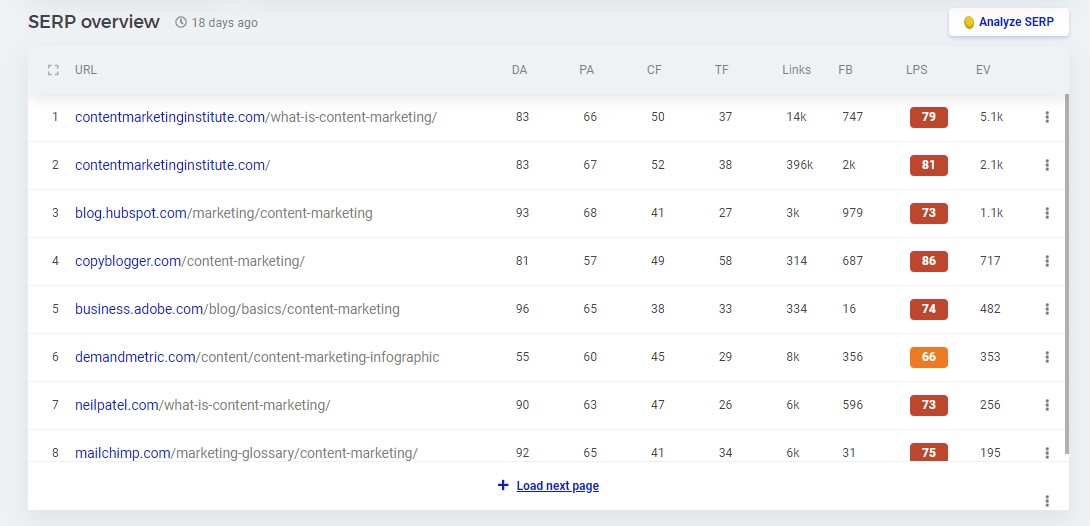This screenshot has width=1090, height=526.
Task: Open three-dot menu for neilpatel.com row
Action: (1047, 405)
